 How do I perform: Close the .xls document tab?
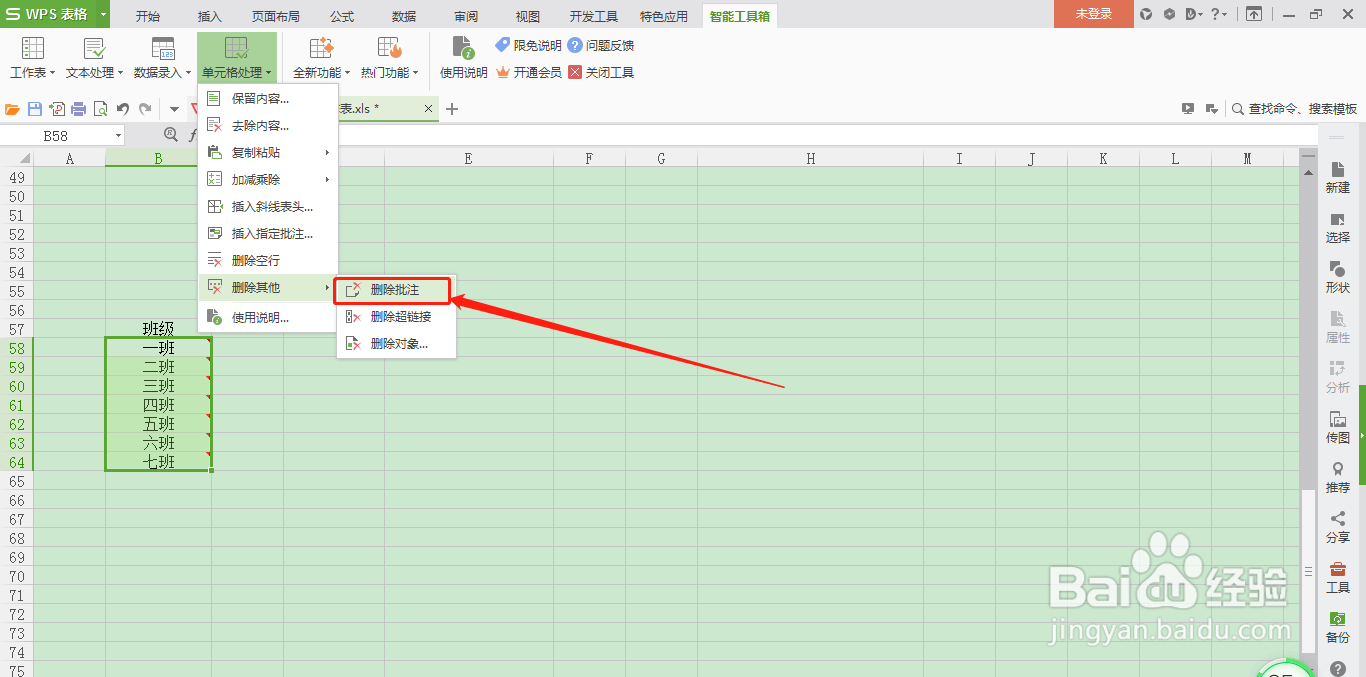pyautogui.click(x=429, y=109)
